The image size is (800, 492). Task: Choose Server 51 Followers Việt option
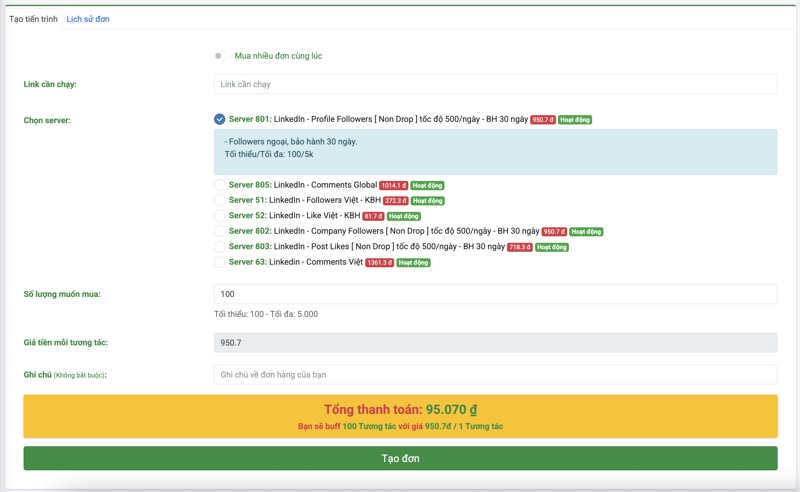click(220, 200)
